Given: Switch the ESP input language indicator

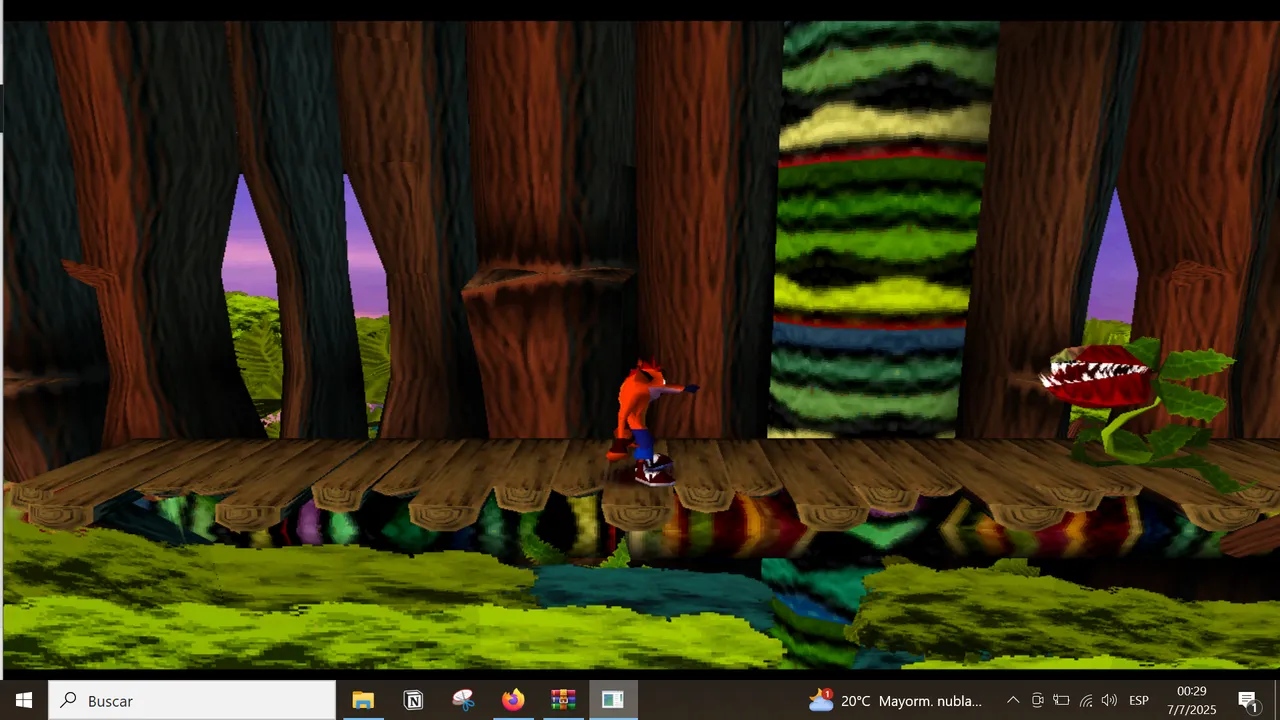Looking at the screenshot, I should 1139,700.
